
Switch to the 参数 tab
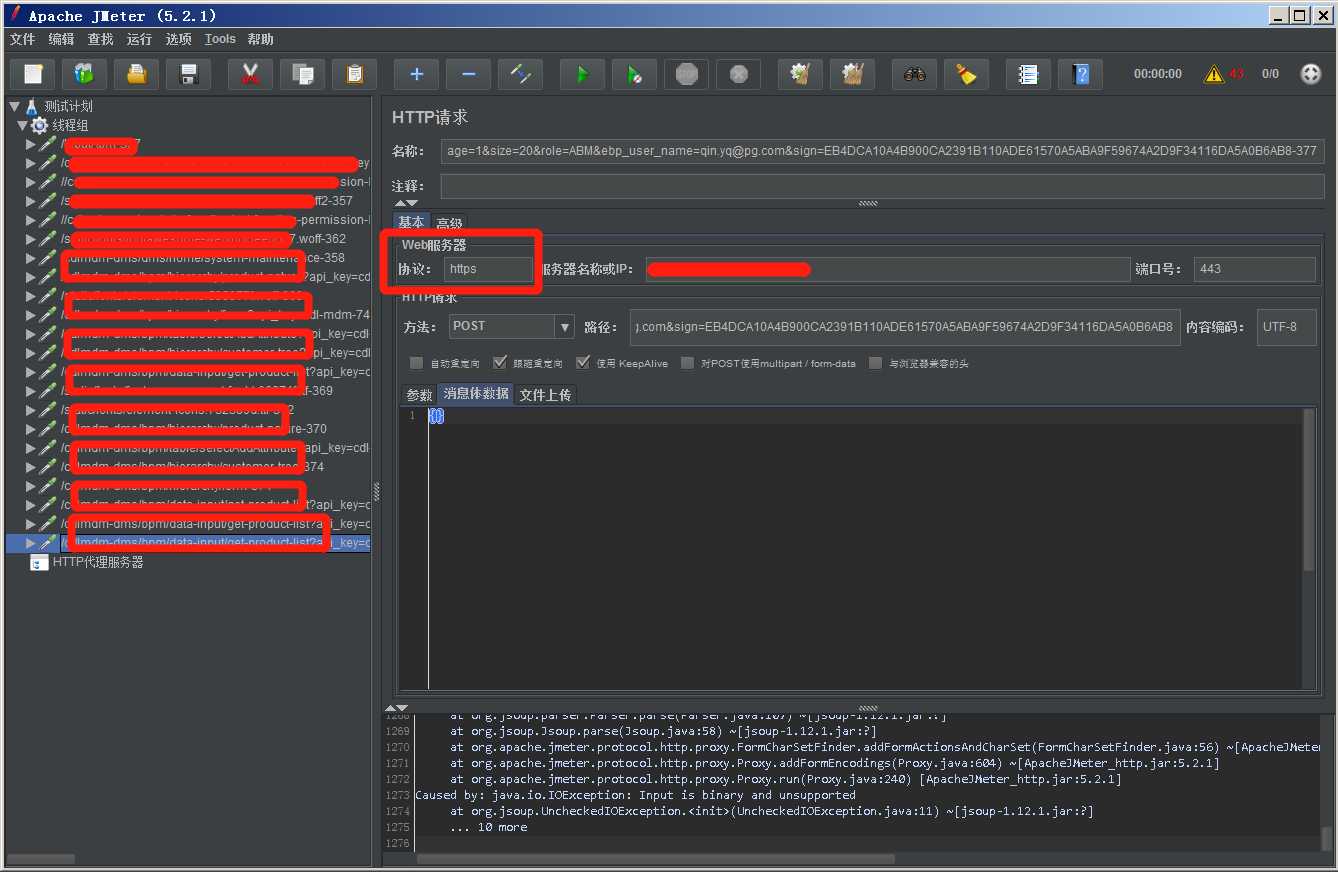419,395
